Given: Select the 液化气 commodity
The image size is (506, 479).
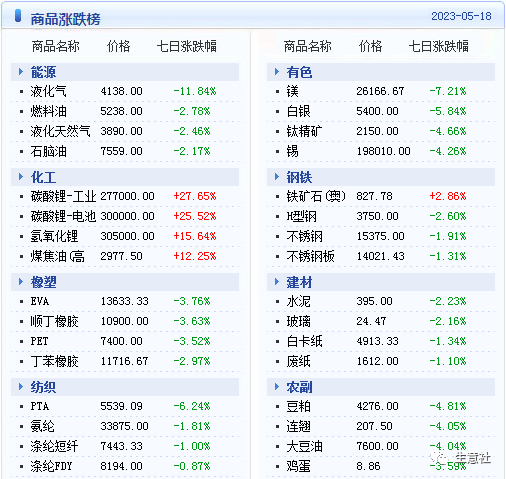Looking at the screenshot, I should coord(48,91).
